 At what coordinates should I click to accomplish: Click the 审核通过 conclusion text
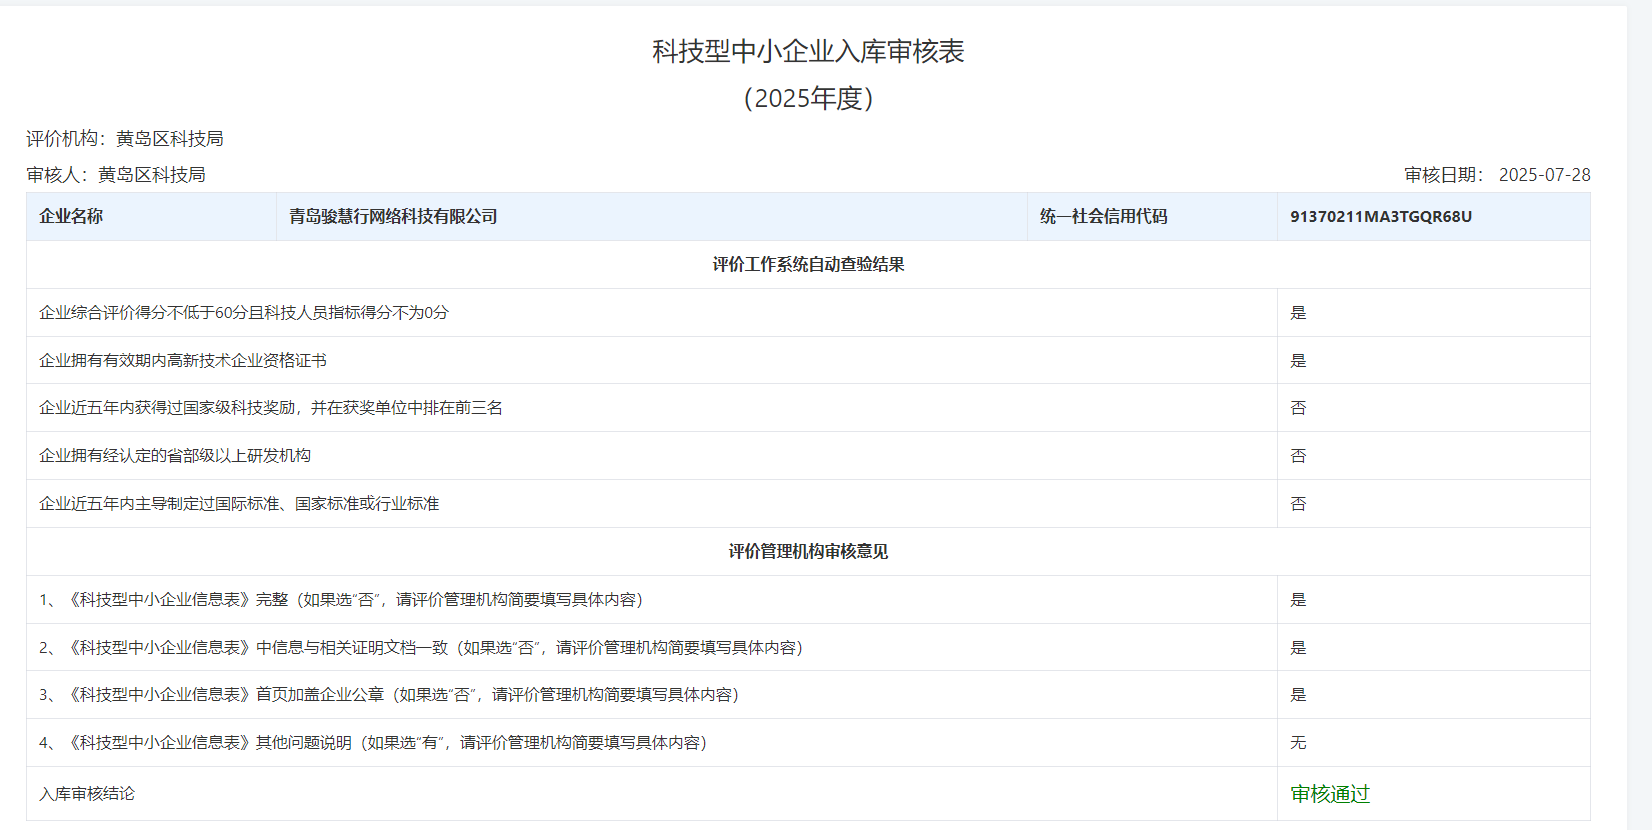tap(1330, 794)
